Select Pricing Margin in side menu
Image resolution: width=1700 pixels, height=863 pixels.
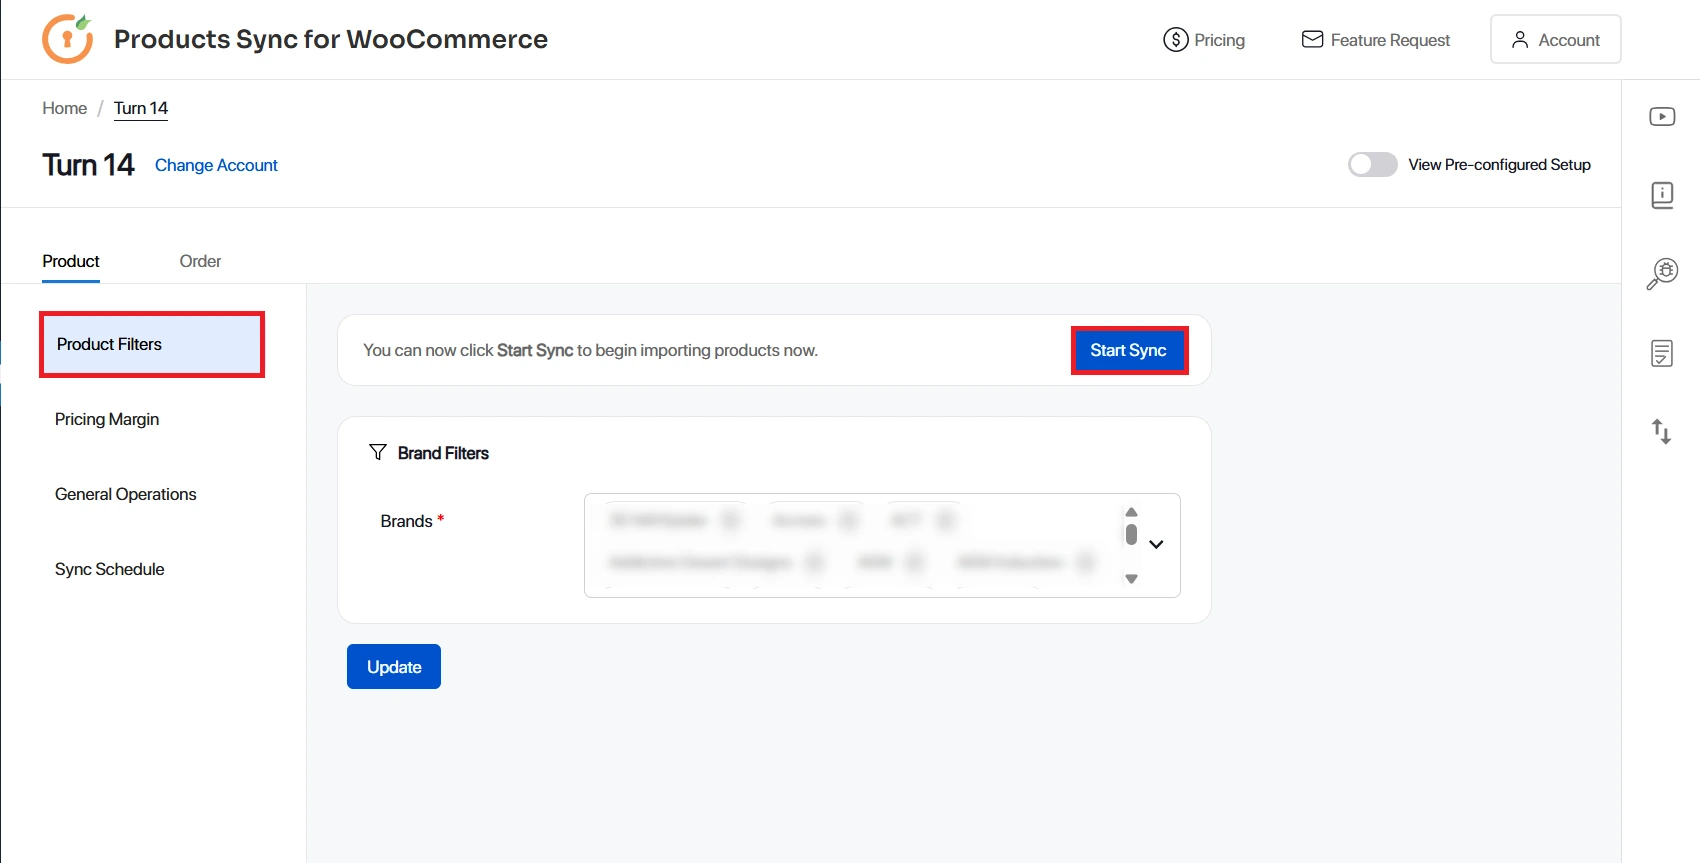107,419
